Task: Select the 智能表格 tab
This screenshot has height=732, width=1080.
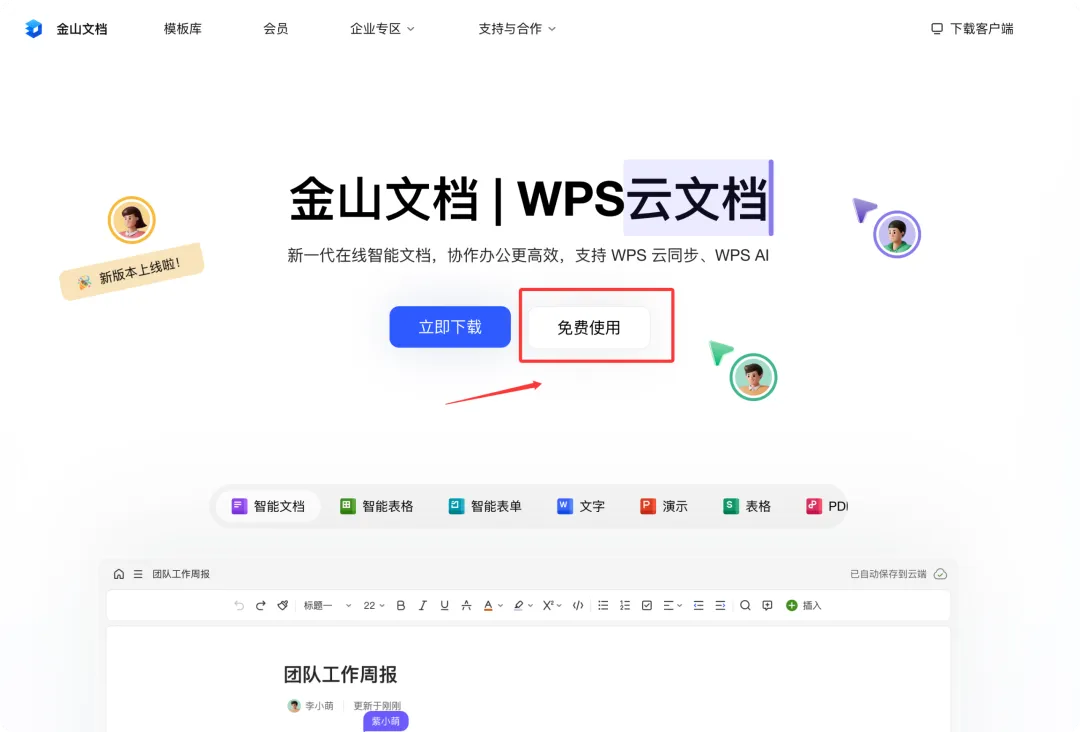Action: (x=377, y=506)
